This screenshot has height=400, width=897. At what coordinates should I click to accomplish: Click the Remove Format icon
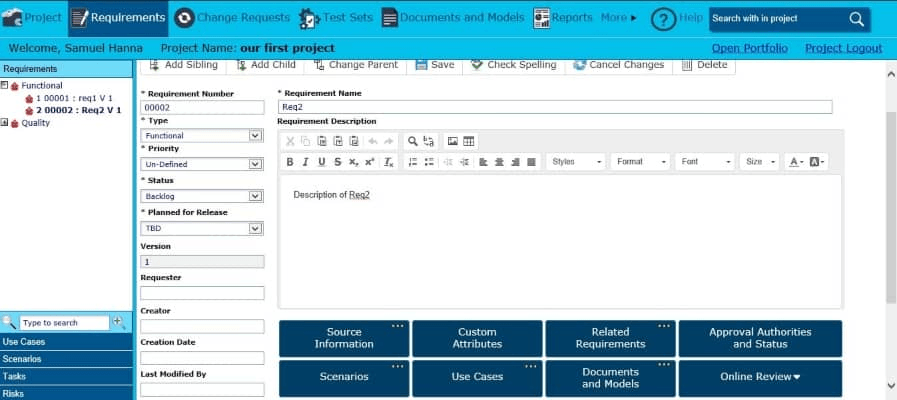tap(388, 162)
